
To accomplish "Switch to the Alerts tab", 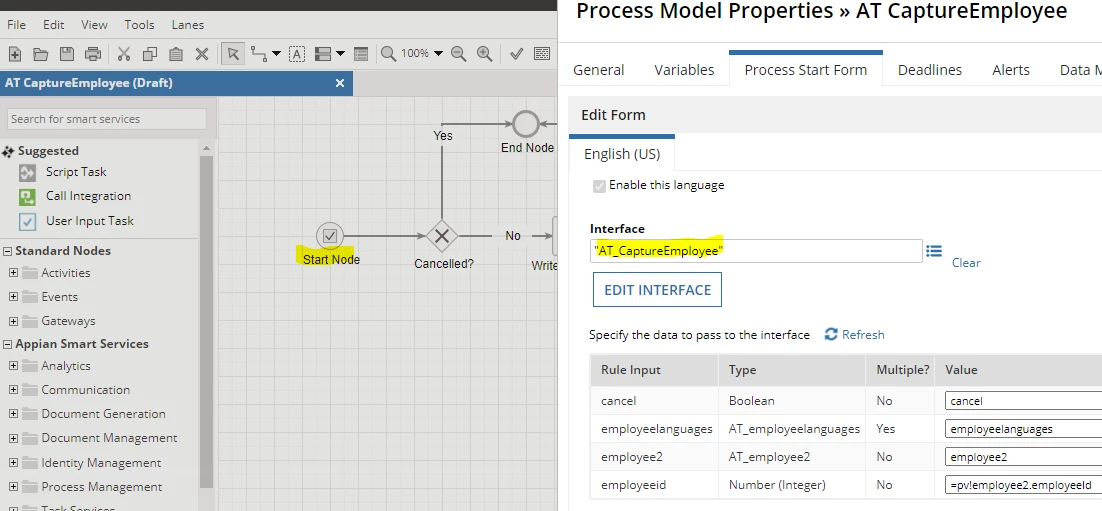I will click(x=1011, y=70).
